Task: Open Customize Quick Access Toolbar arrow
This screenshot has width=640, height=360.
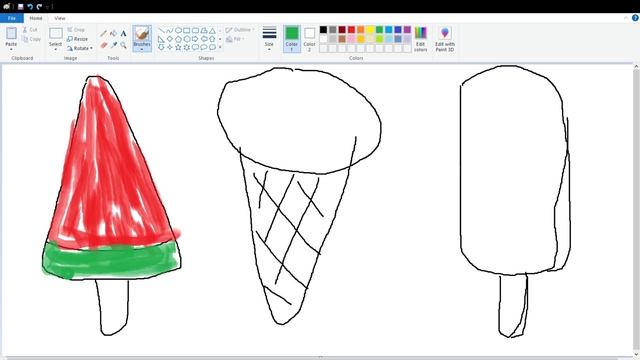Action: pos(47,7)
